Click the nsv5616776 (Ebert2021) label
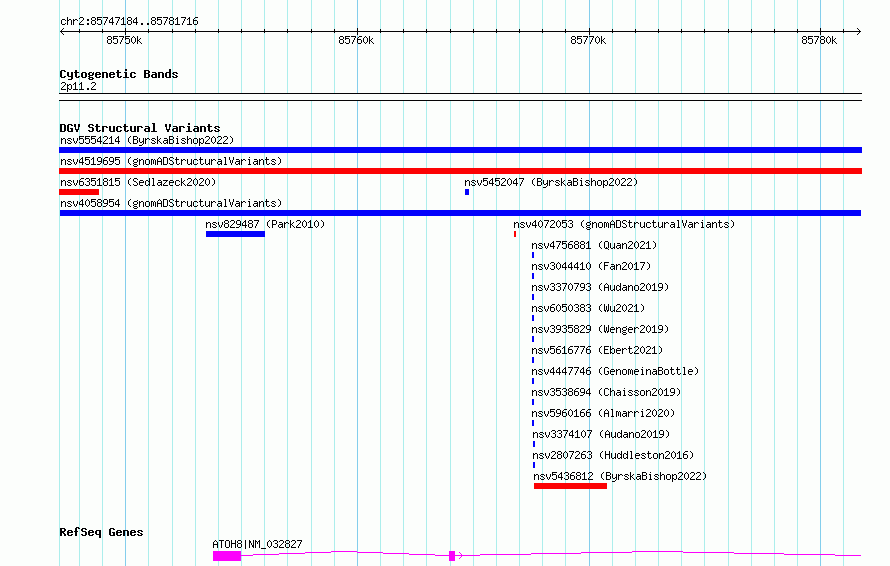 [597, 350]
